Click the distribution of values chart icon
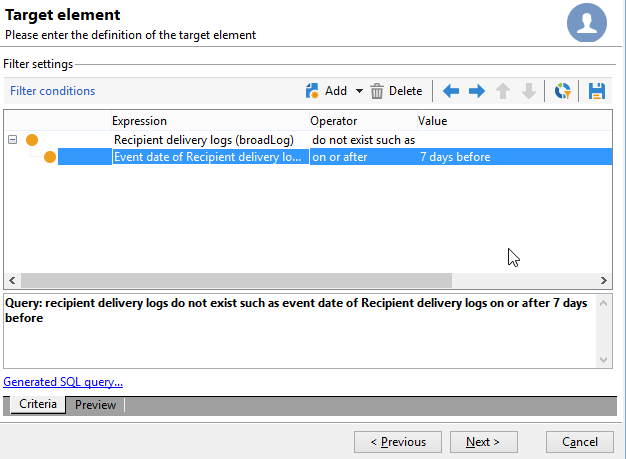The height and width of the screenshot is (459, 626). [x=563, y=91]
